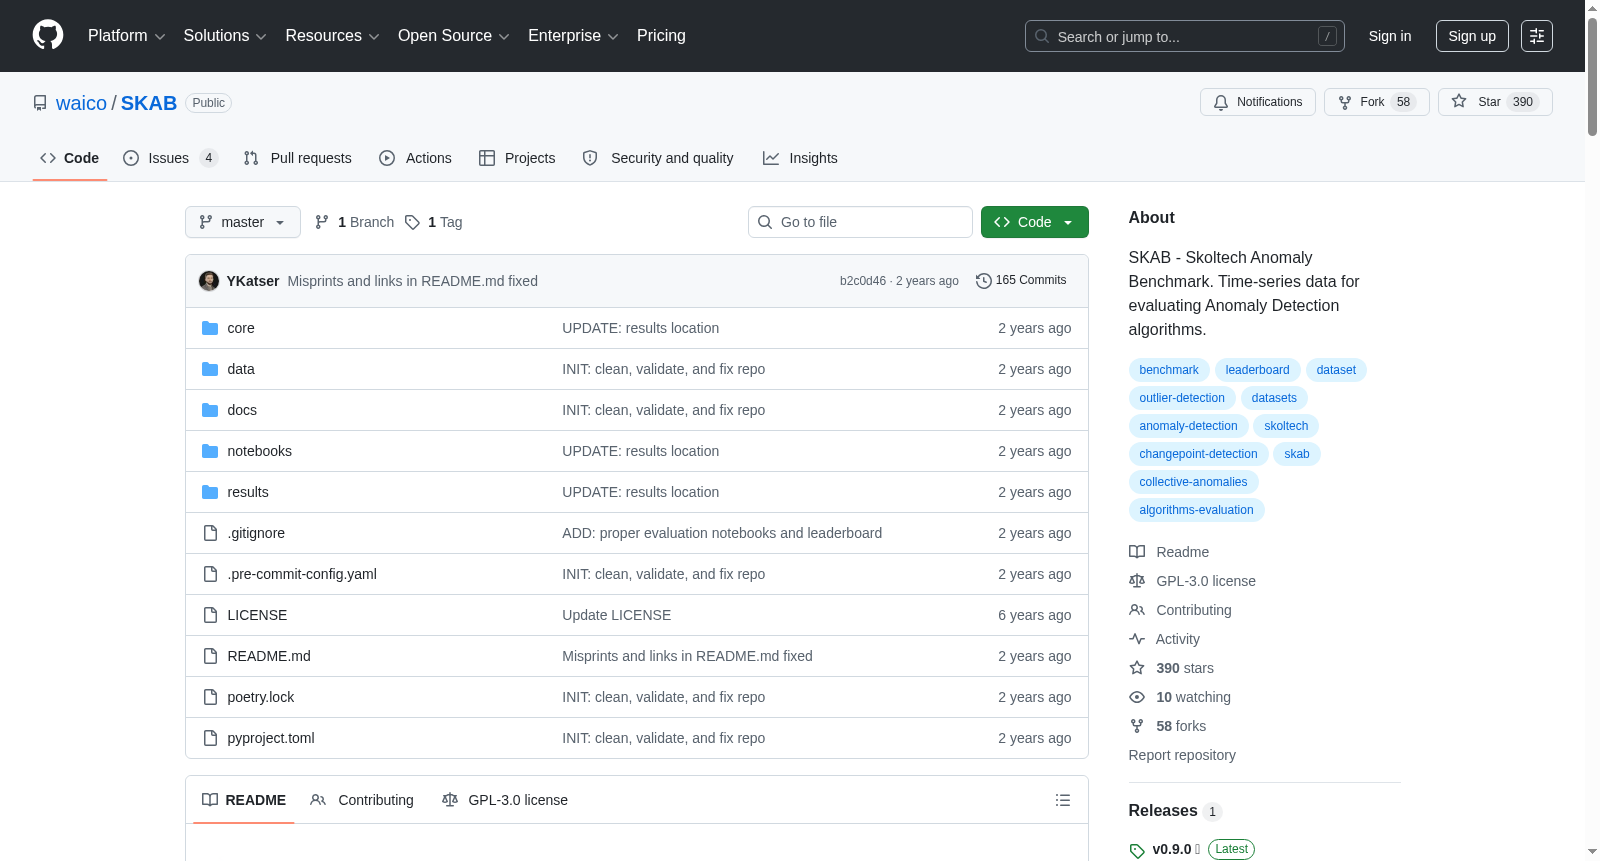Select the people icon beside the Contributing link
Screen dimensions: 1600x861
pos(1137,610)
